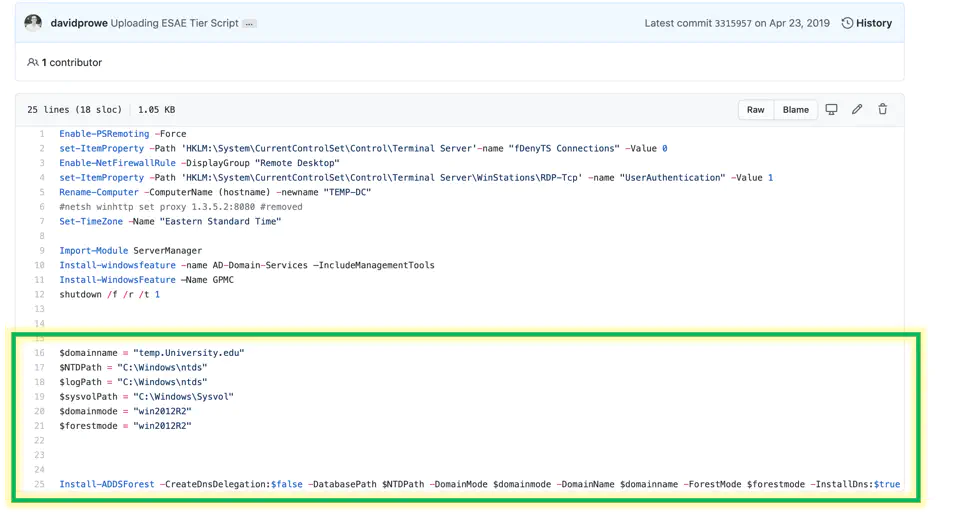Edit this file with the pencil icon

point(857,110)
